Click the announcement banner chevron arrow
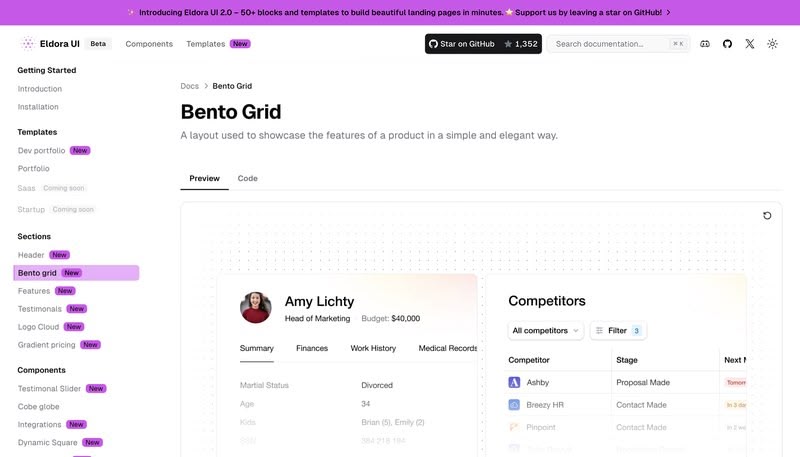 pyautogui.click(x=668, y=12)
